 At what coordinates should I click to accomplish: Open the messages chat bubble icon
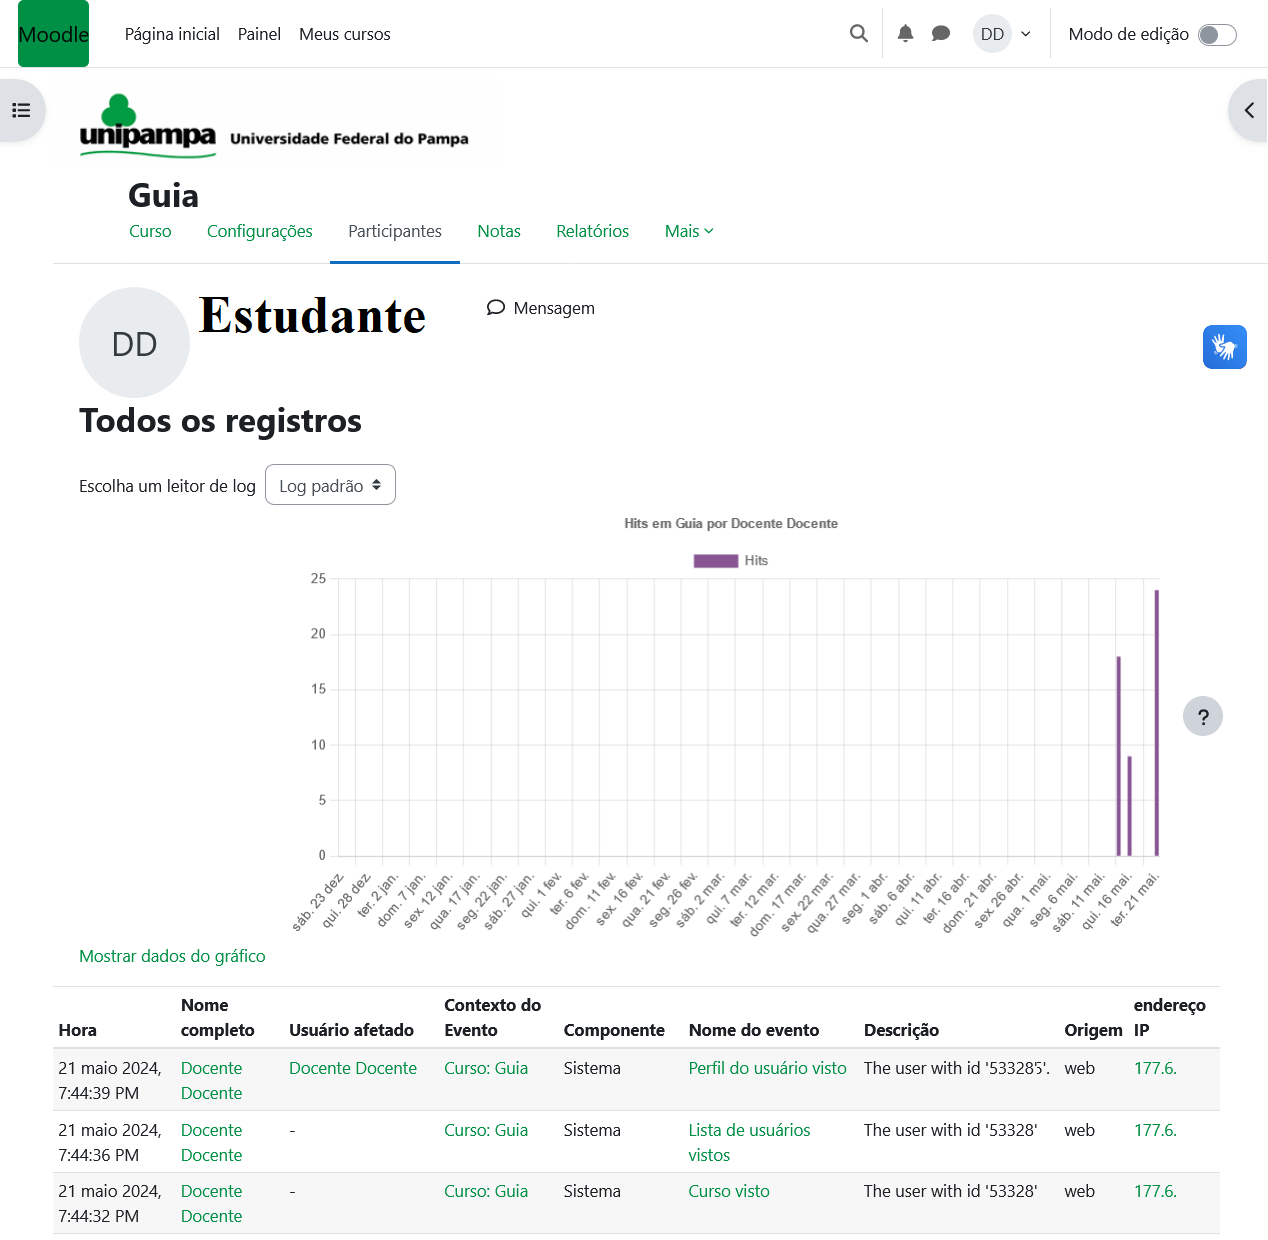click(x=940, y=34)
